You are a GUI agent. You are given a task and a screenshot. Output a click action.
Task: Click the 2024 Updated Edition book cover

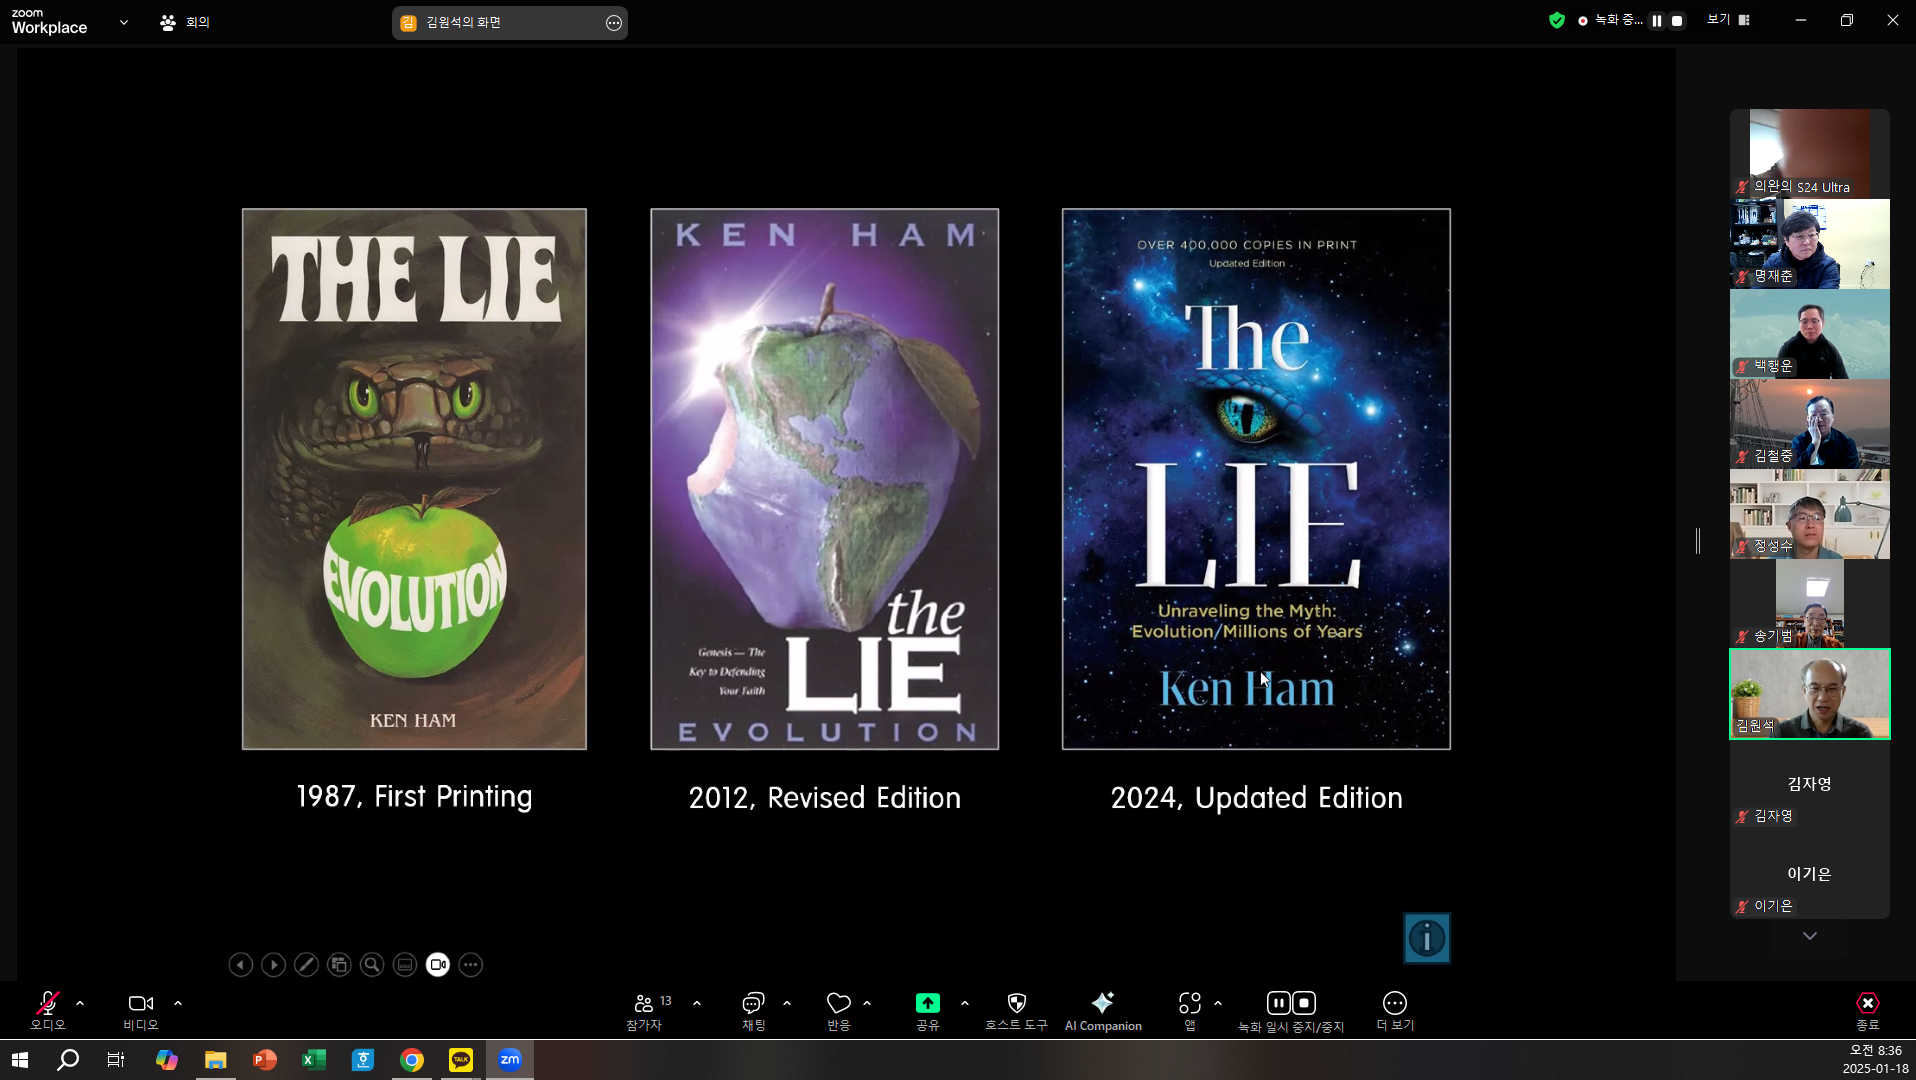(1256, 479)
